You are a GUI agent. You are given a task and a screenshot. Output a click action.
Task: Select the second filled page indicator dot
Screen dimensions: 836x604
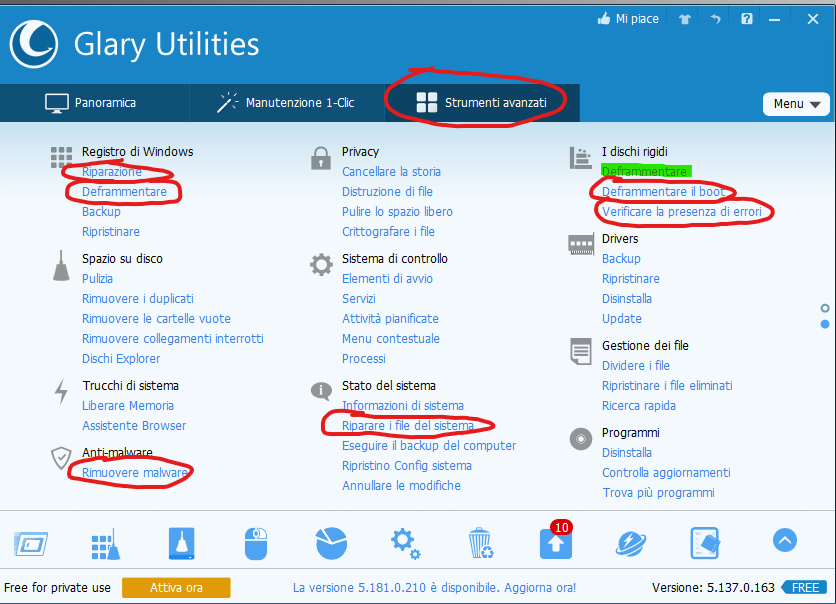[x=825, y=324]
